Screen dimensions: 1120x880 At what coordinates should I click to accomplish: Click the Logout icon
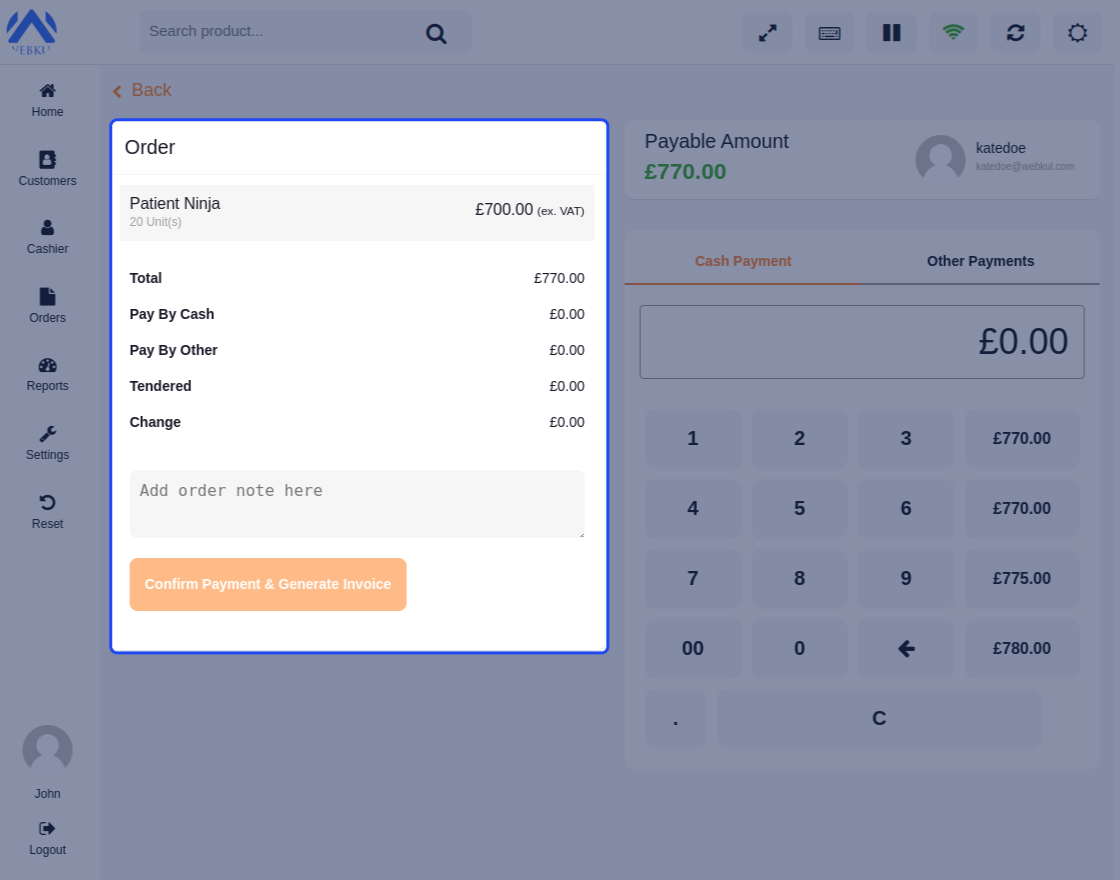tap(47, 835)
